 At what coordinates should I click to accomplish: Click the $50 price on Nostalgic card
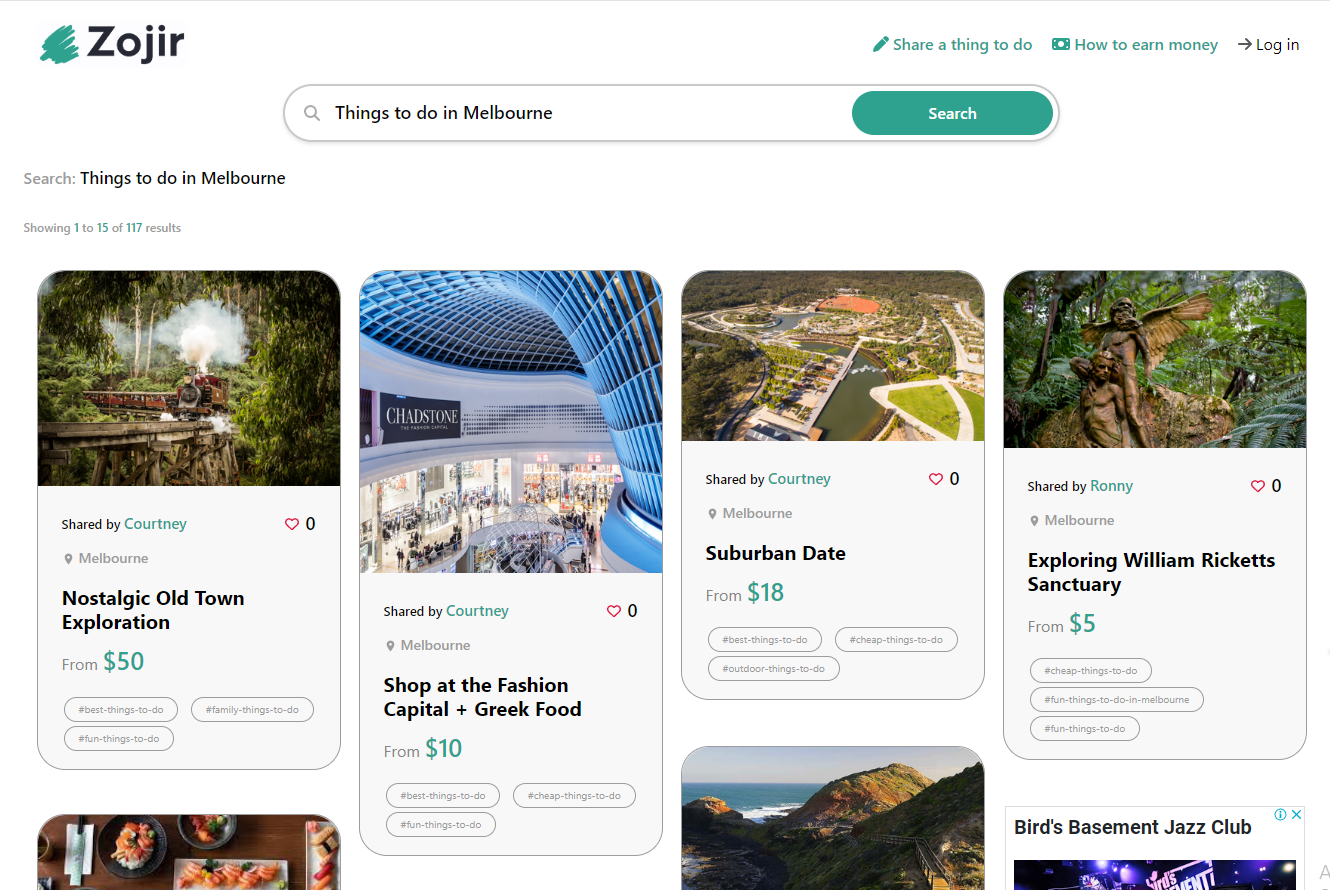124,662
